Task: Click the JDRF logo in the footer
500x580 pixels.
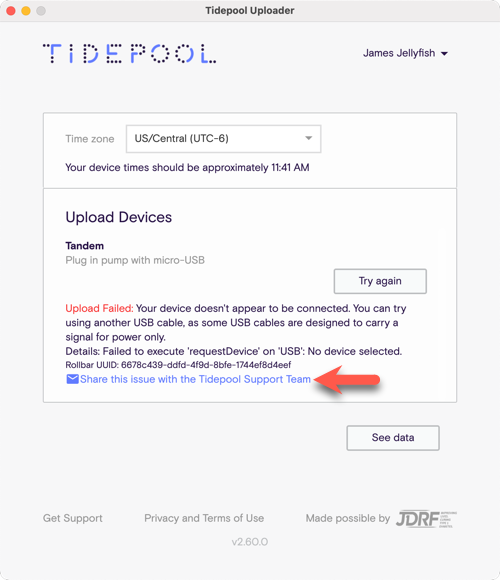Action: [426, 519]
